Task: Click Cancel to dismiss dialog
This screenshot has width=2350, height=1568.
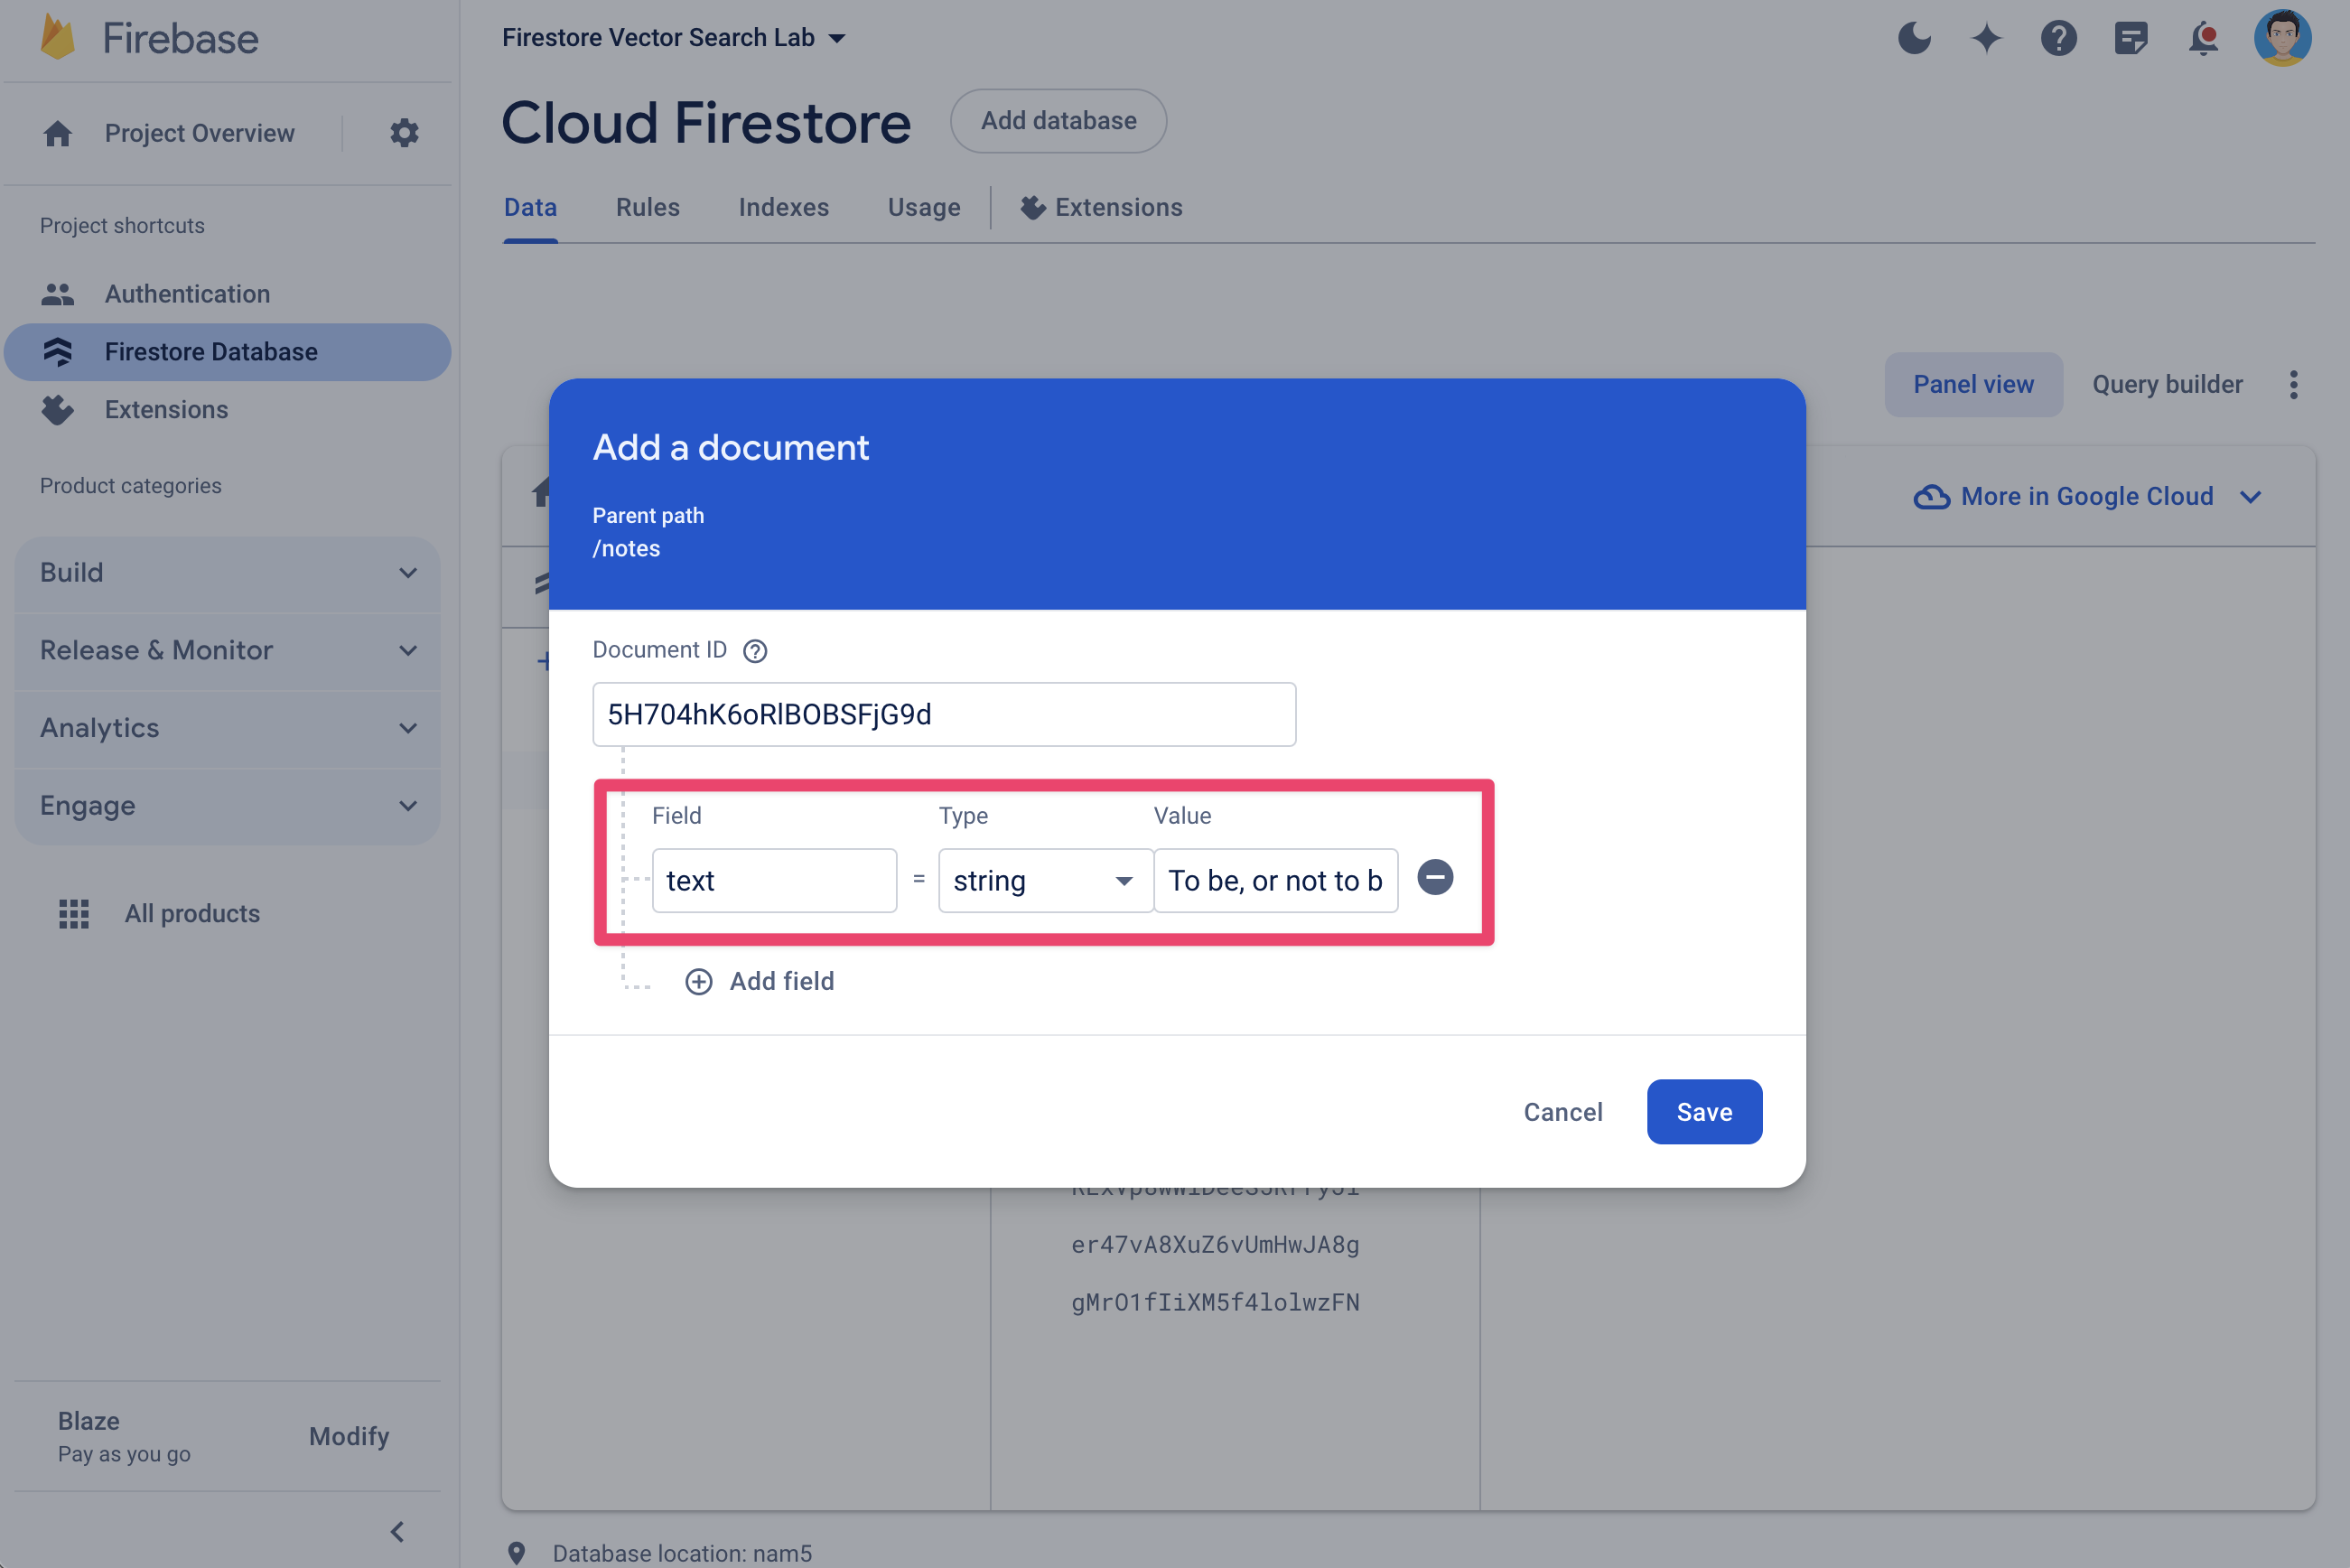Action: point(1562,1111)
